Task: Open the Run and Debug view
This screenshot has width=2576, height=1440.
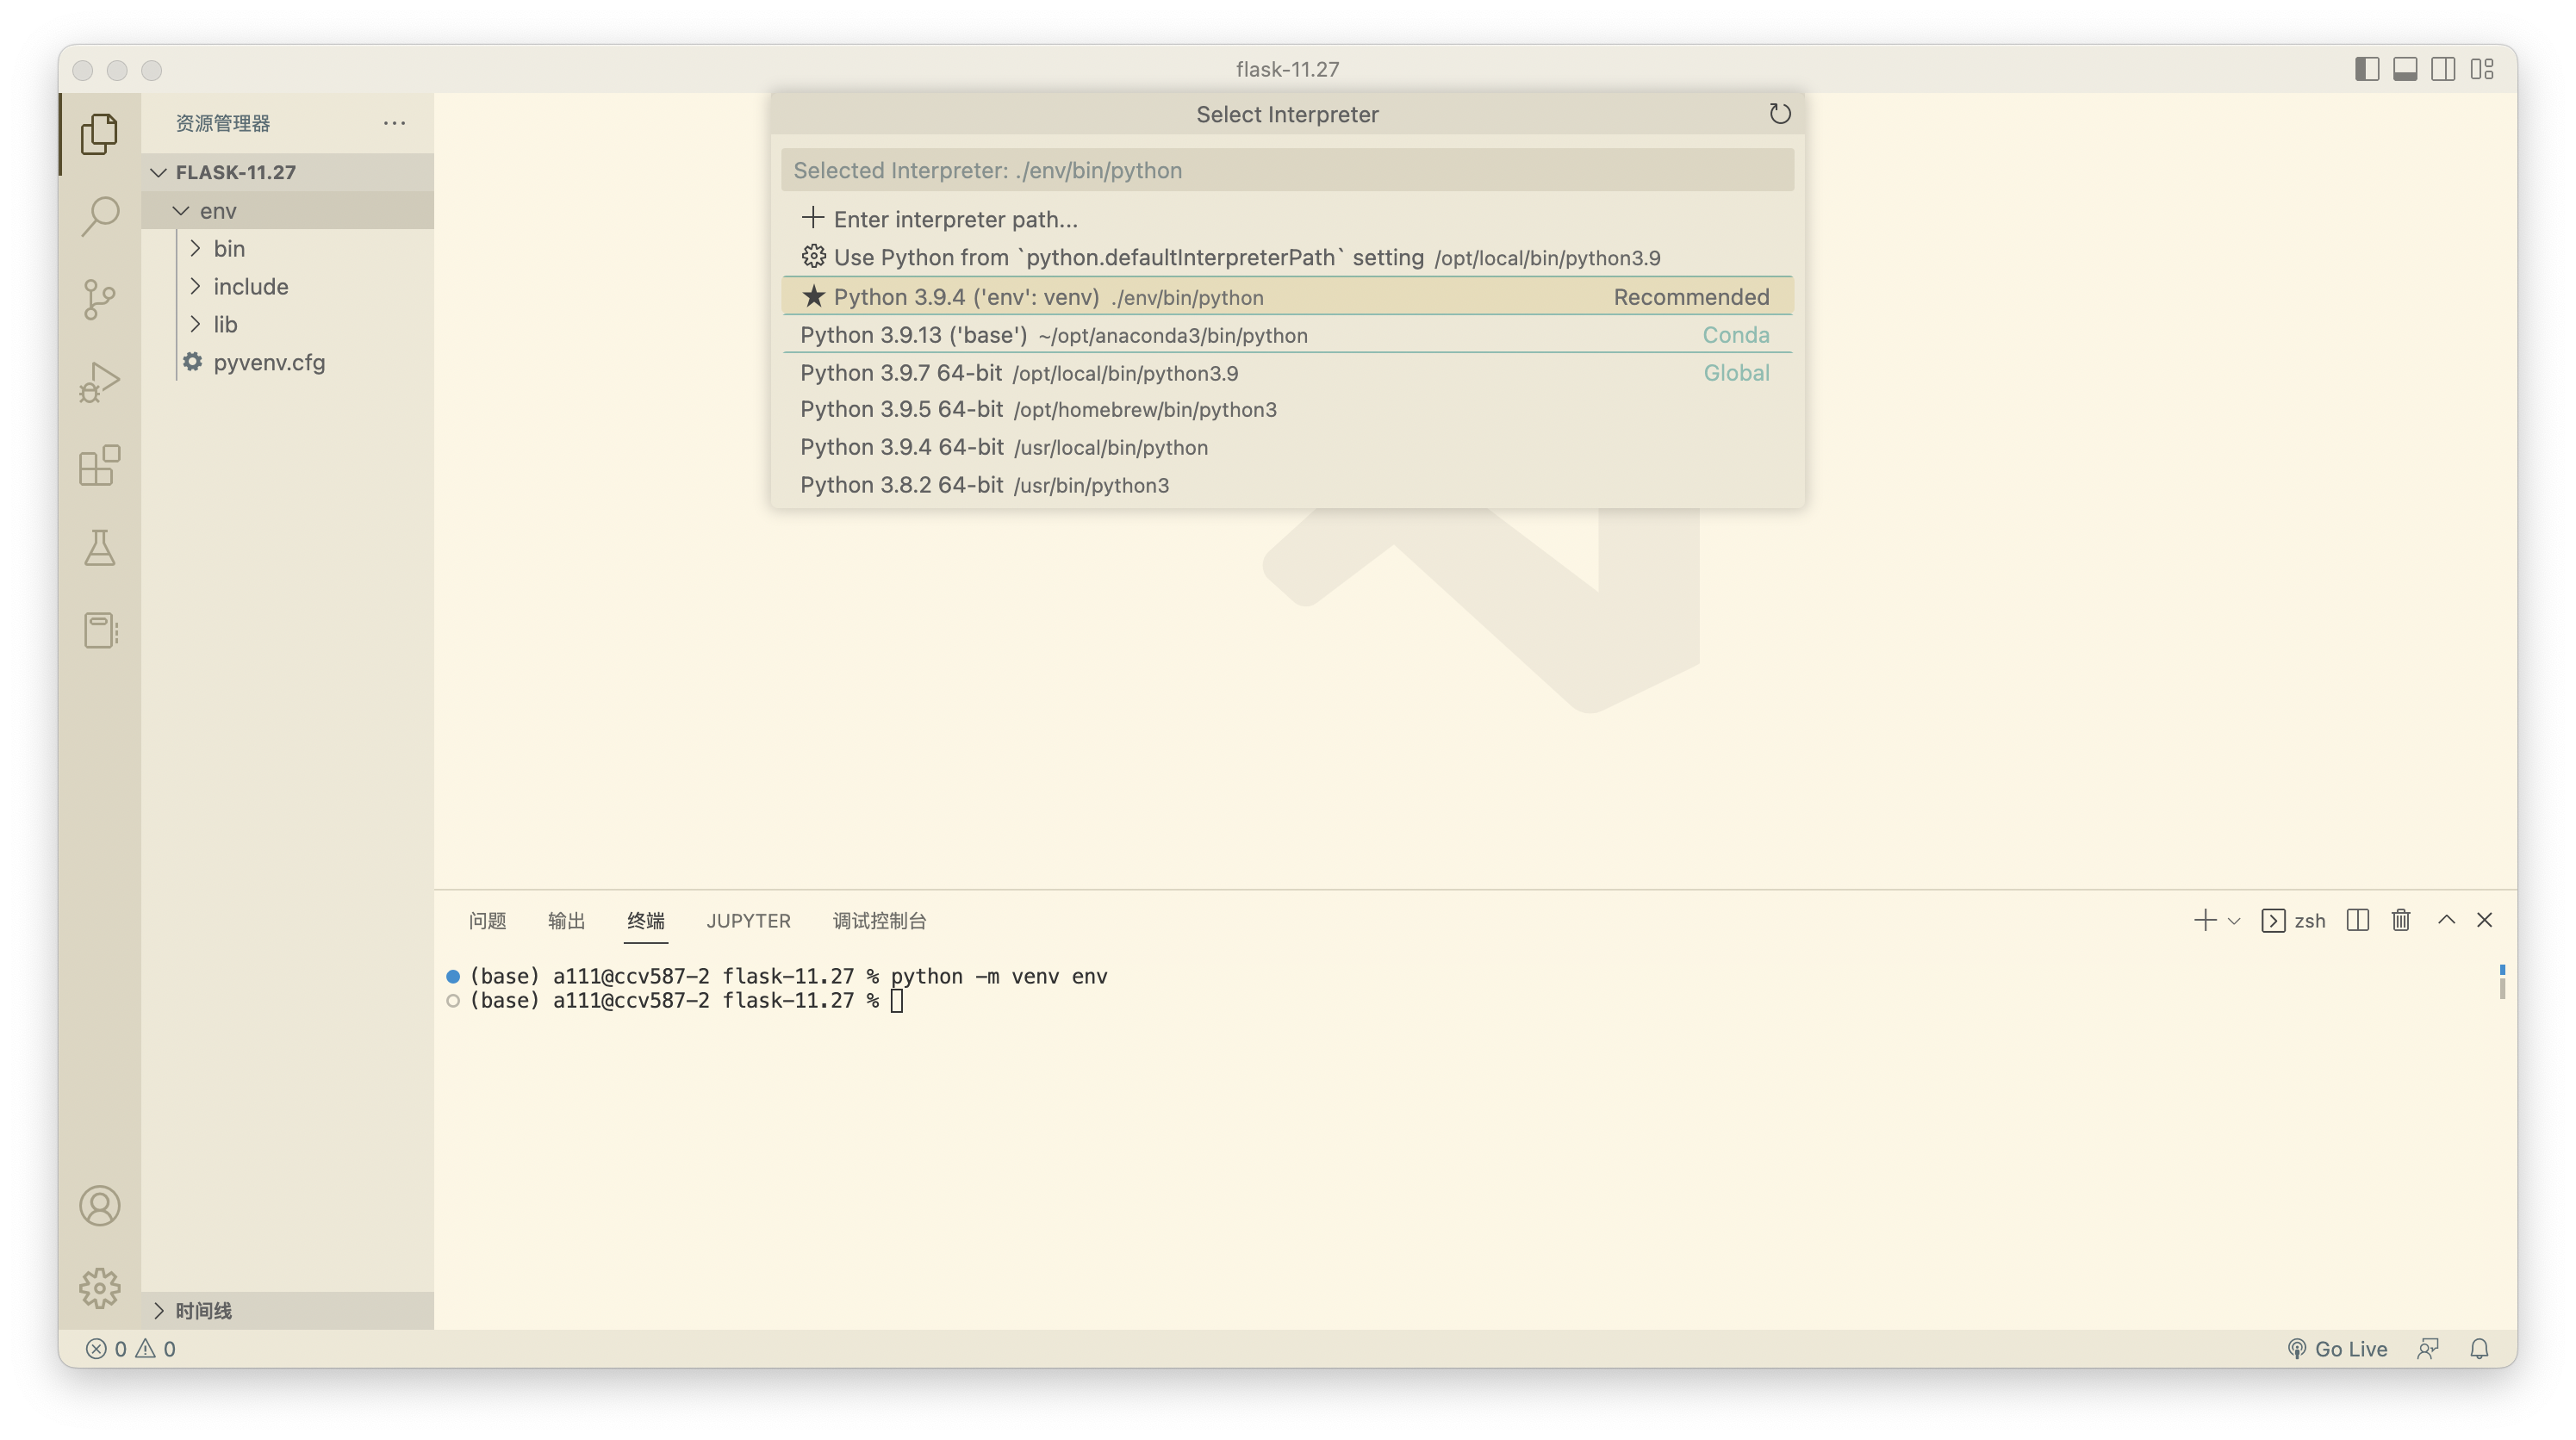Action: tap(99, 382)
